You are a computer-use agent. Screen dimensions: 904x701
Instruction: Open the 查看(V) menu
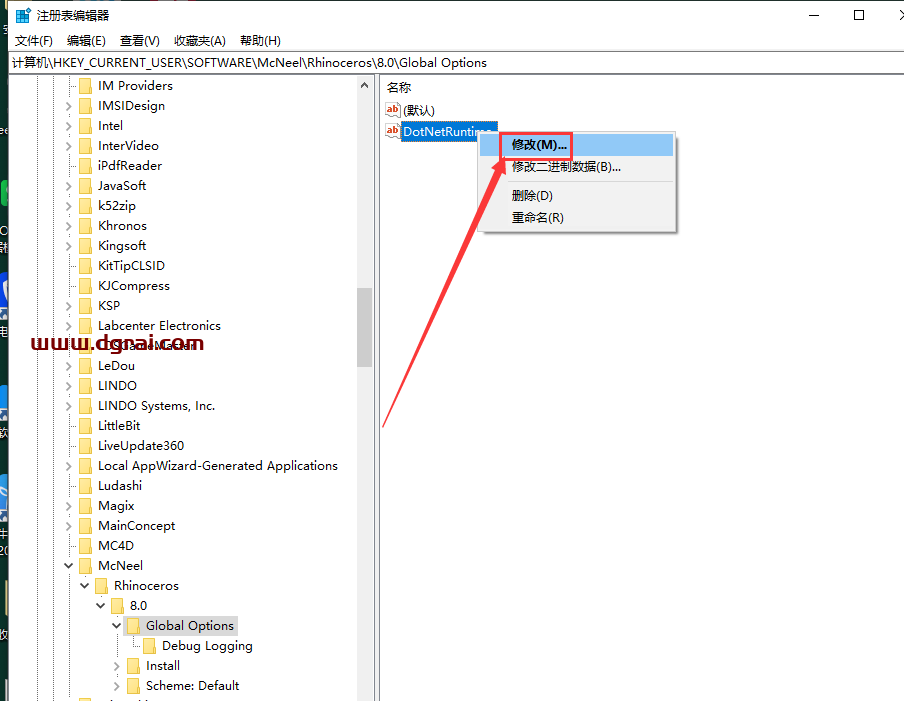[140, 41]
